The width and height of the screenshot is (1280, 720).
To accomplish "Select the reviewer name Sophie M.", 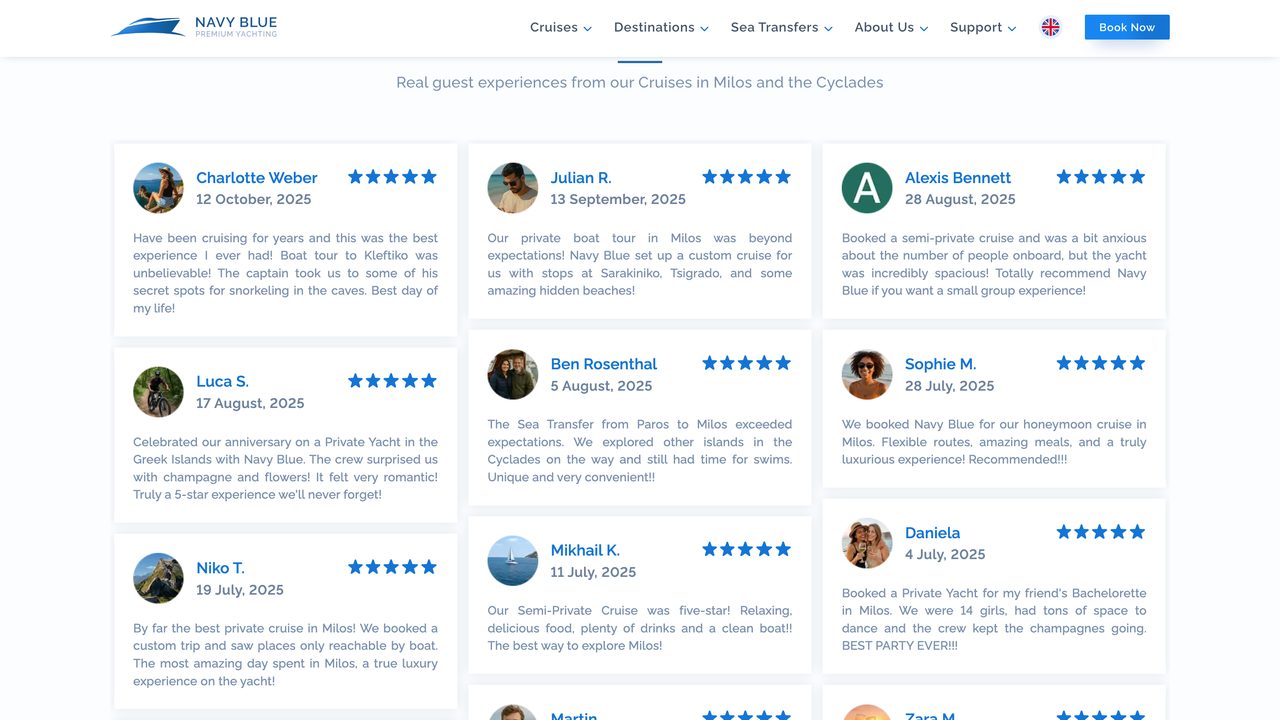I will point(940,364).
